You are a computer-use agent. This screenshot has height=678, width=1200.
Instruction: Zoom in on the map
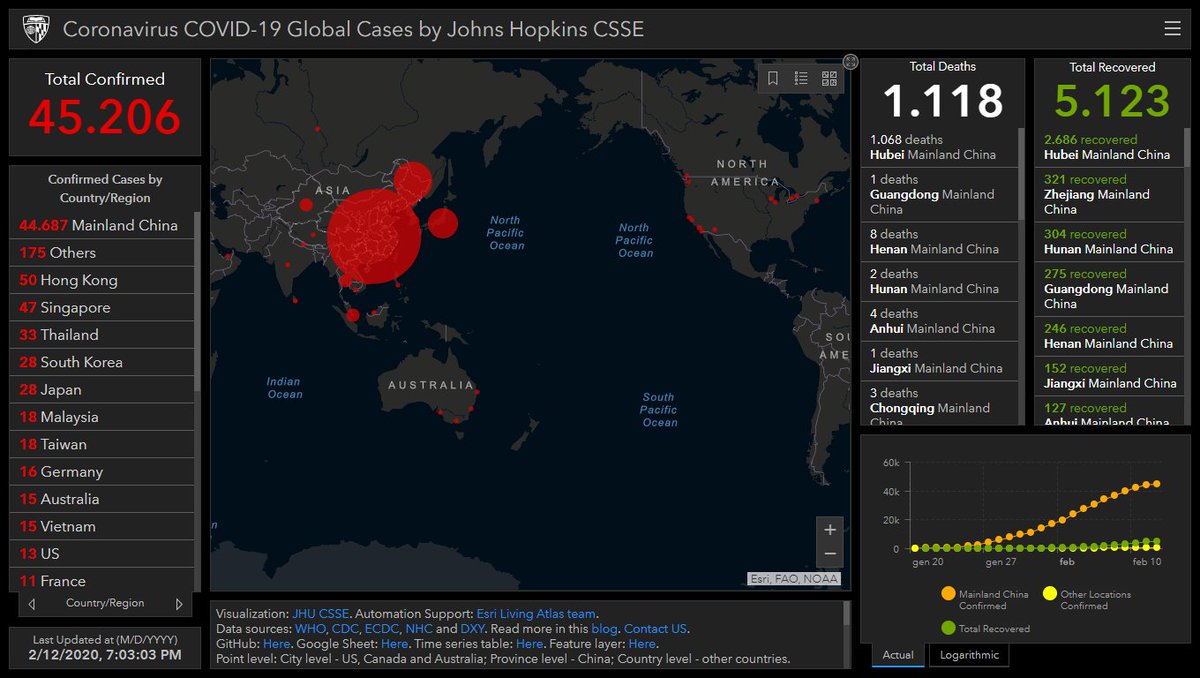(x=829, y=528)
